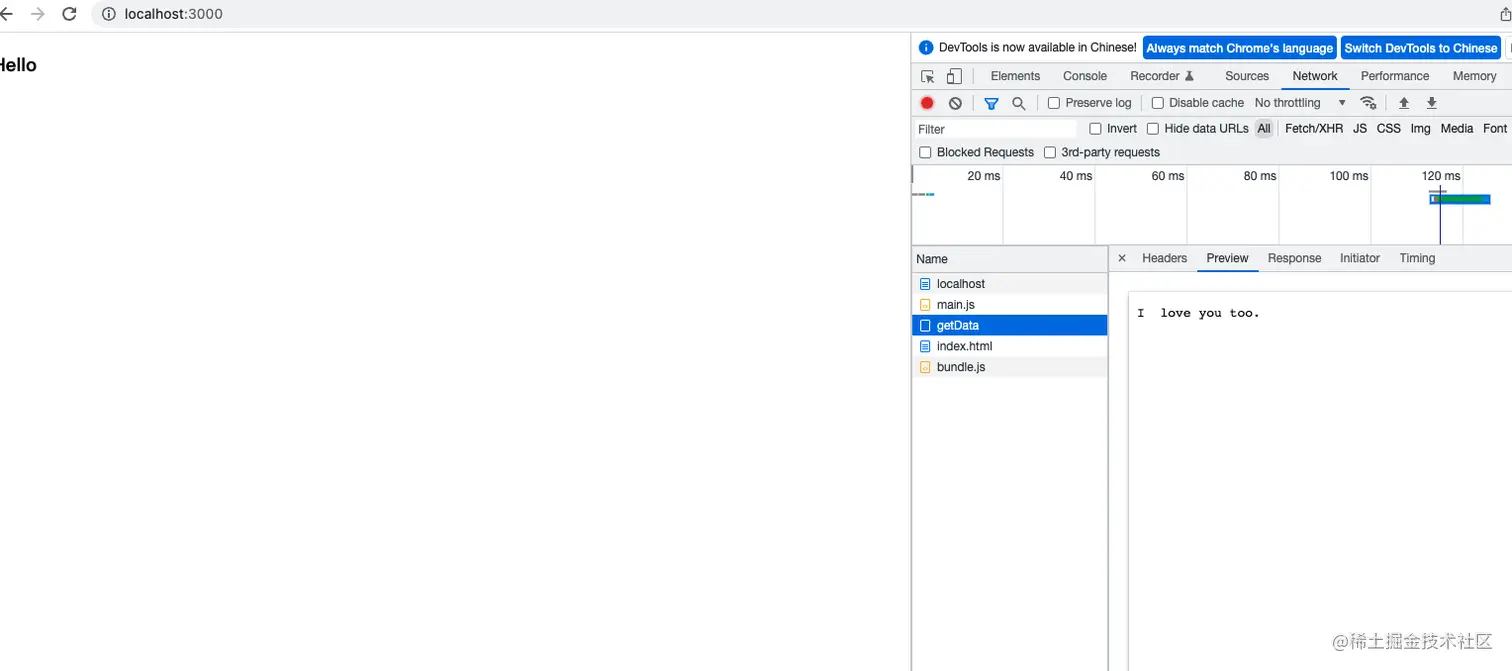Click the site info icon in address bar
This screenshot has width=1512, height=671.
tap(109, 14)
